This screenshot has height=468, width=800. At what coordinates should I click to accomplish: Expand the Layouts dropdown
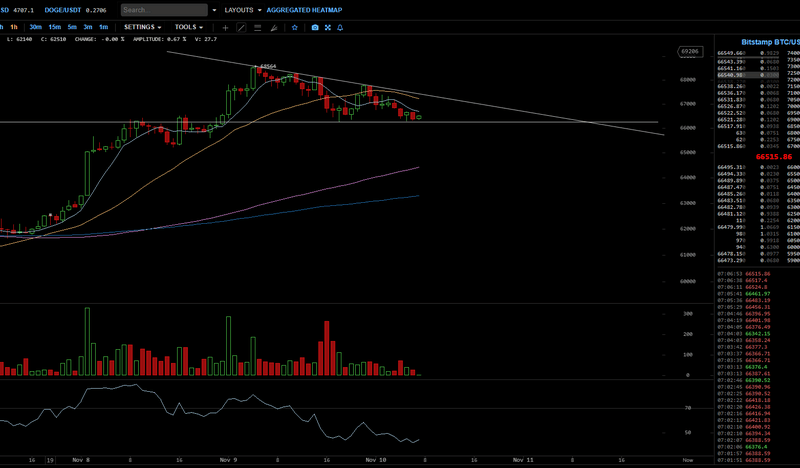click(x=243, y=10)
